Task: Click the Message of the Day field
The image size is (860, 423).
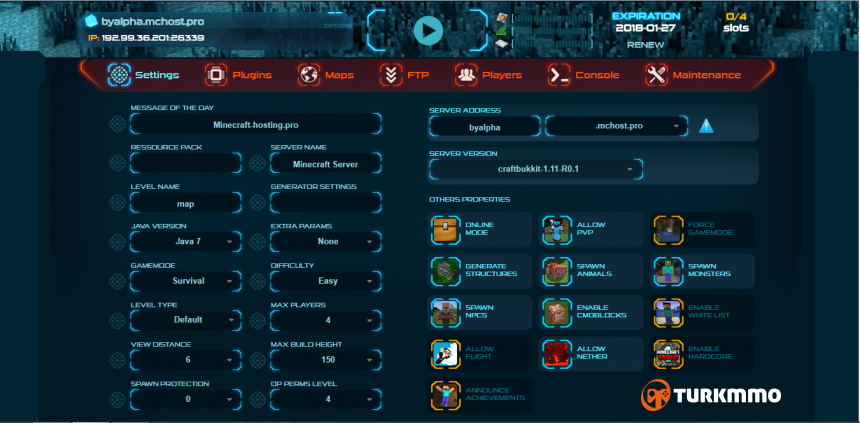Action: [256, 125]
